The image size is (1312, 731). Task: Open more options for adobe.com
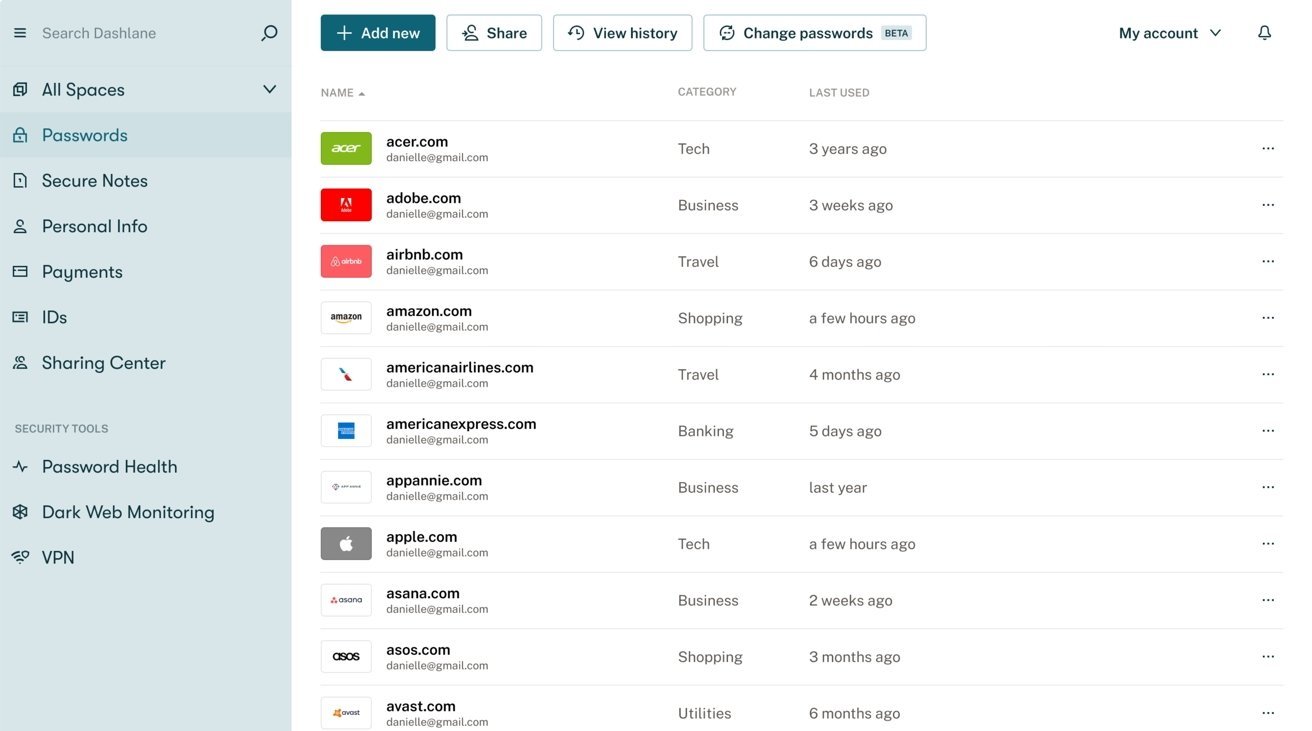coord(1267,205)
